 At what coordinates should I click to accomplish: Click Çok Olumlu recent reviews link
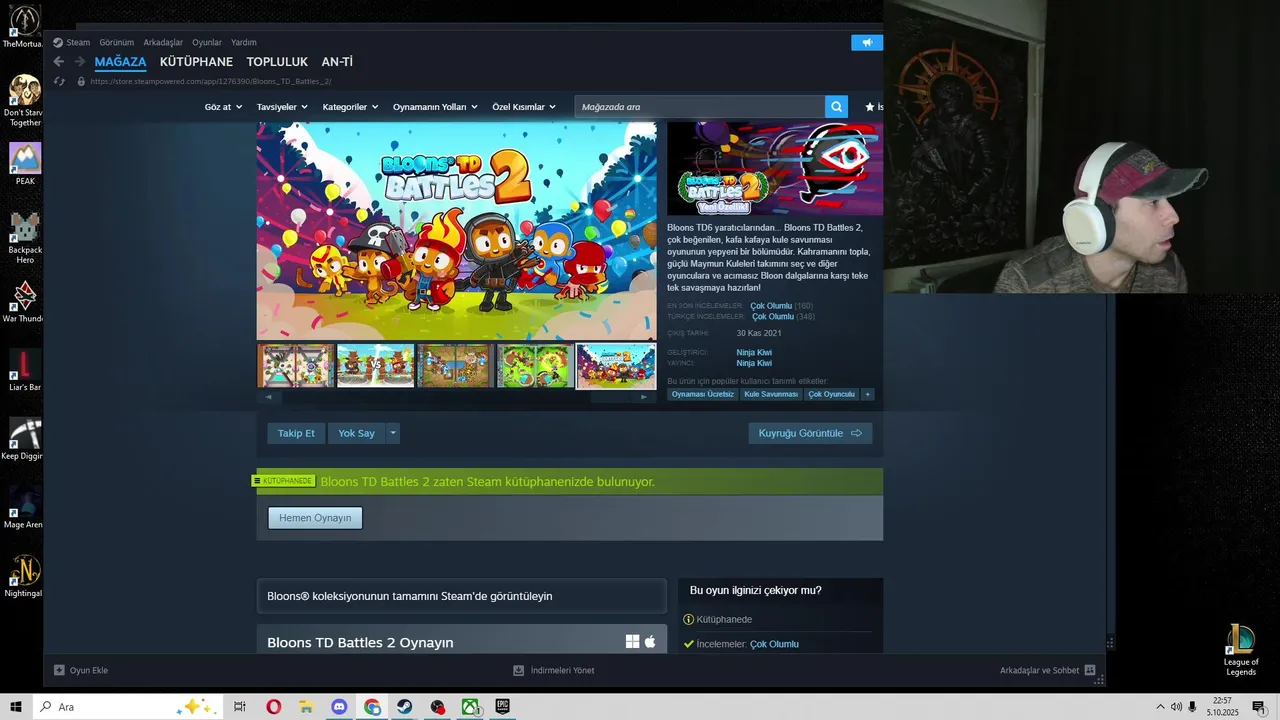[771, 306]
